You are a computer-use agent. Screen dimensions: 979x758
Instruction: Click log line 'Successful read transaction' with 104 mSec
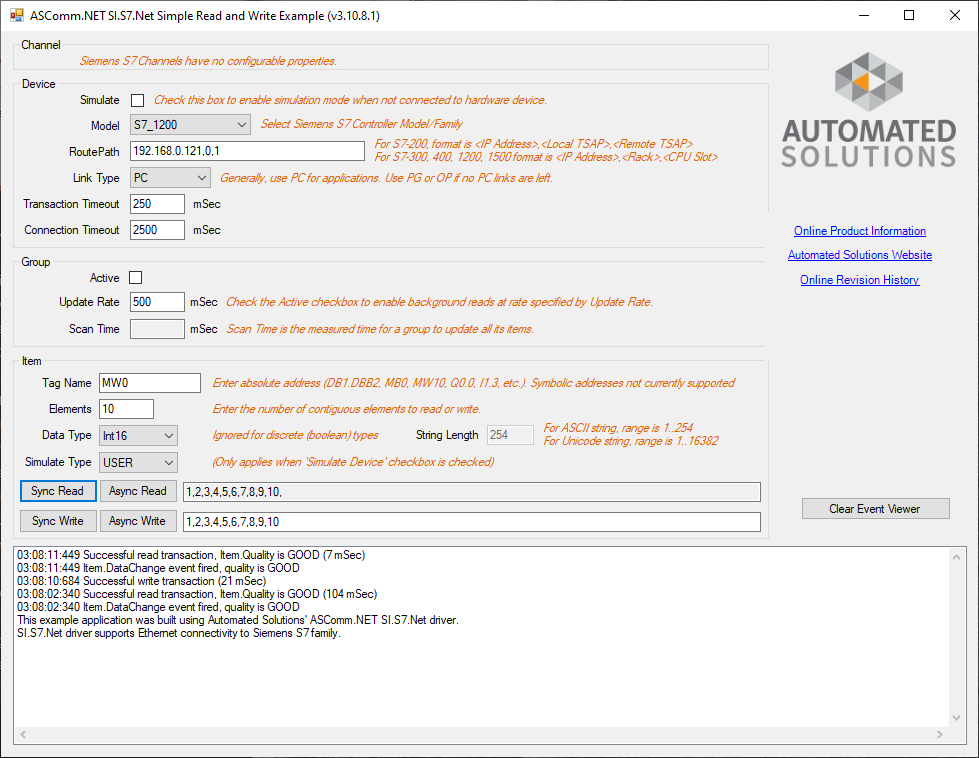[197, 594]
